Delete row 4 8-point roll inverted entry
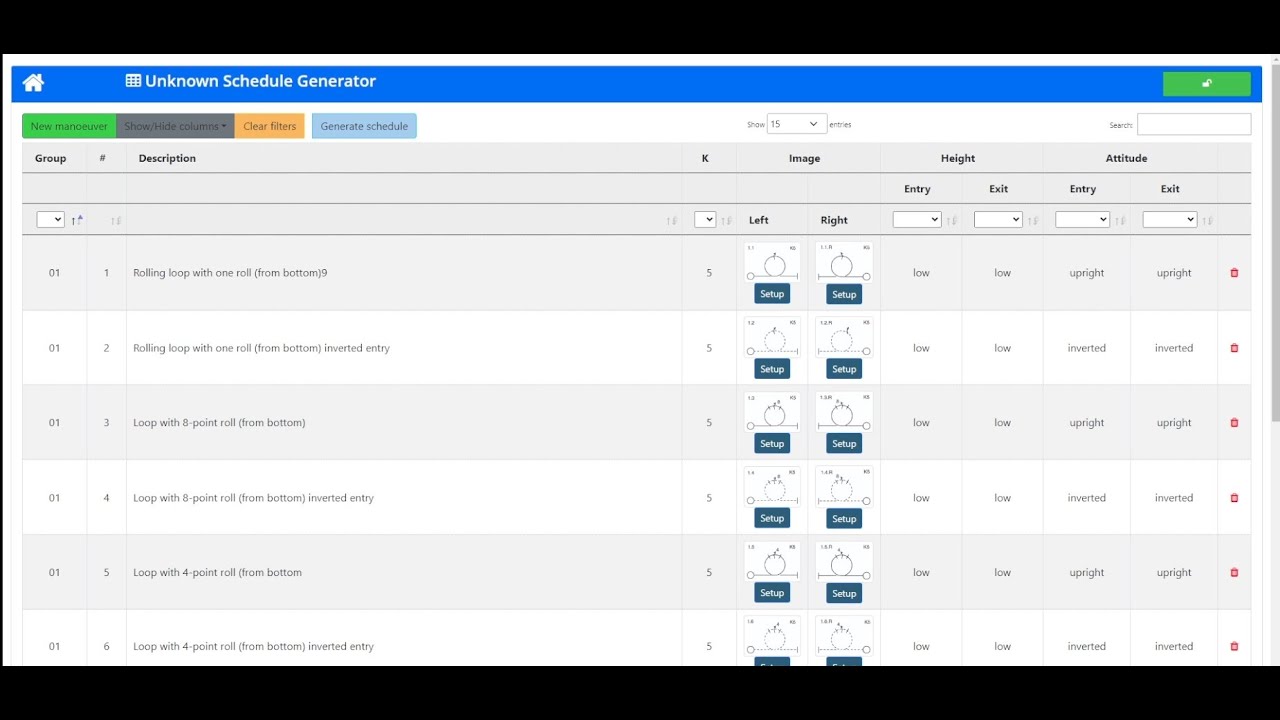The width and height of the screenshot is (1280, 720). 1234,498
